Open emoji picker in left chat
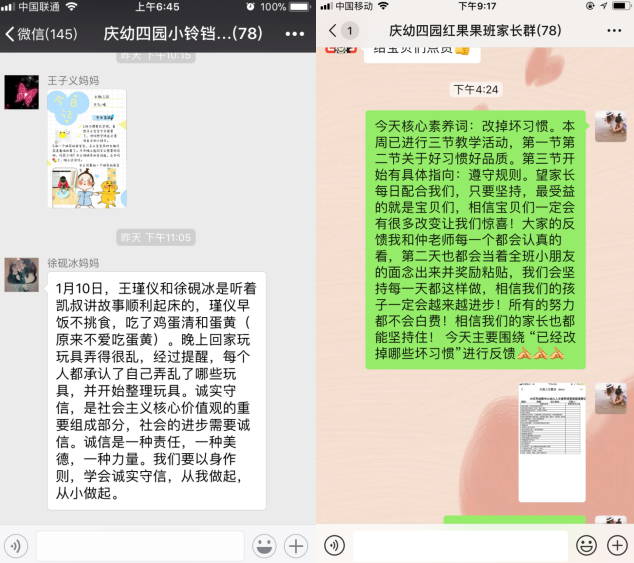The height and width of the screenshot is (563, 634). 264,545
